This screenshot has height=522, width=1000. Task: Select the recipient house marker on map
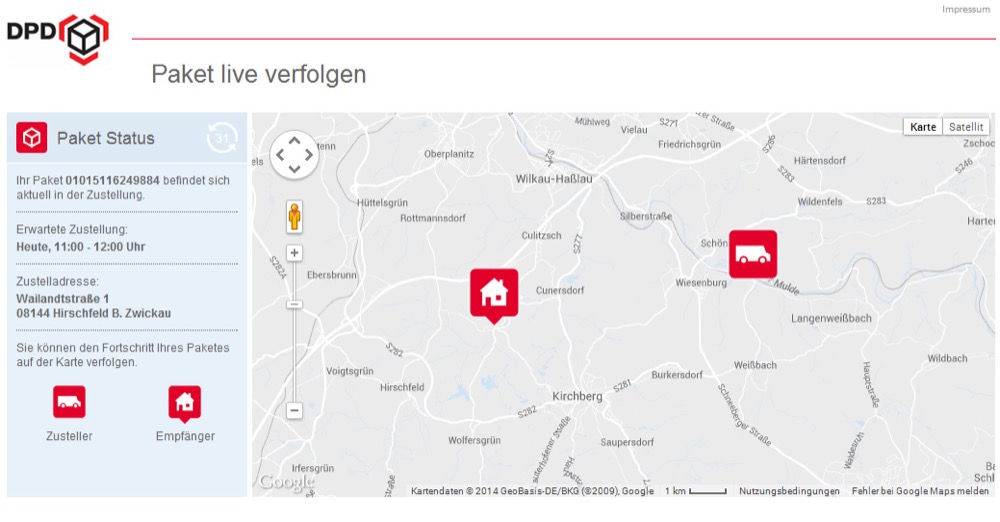tap(494, 295)
